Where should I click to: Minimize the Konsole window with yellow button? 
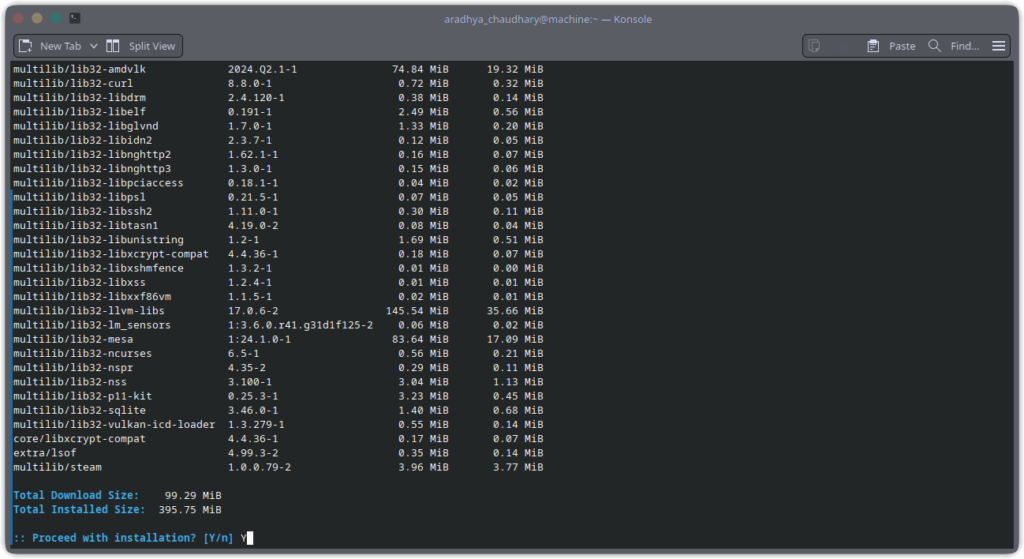pos(37,18)
